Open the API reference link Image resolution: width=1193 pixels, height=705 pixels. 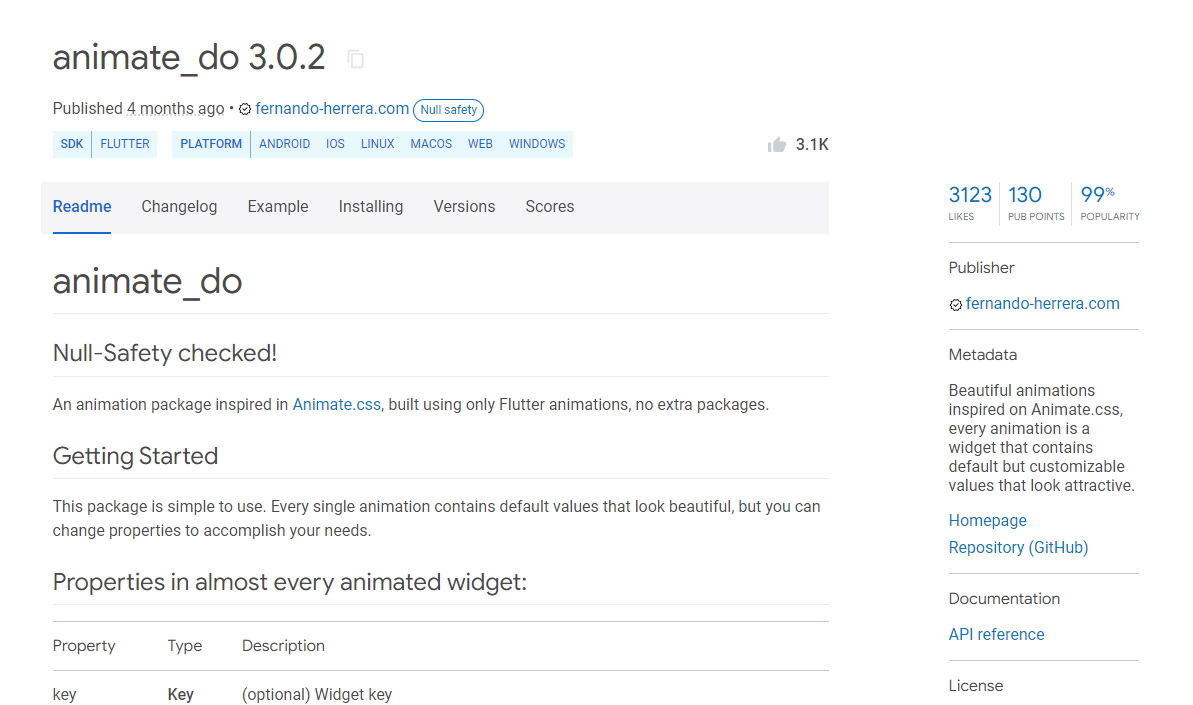click(x=996, y=634)
